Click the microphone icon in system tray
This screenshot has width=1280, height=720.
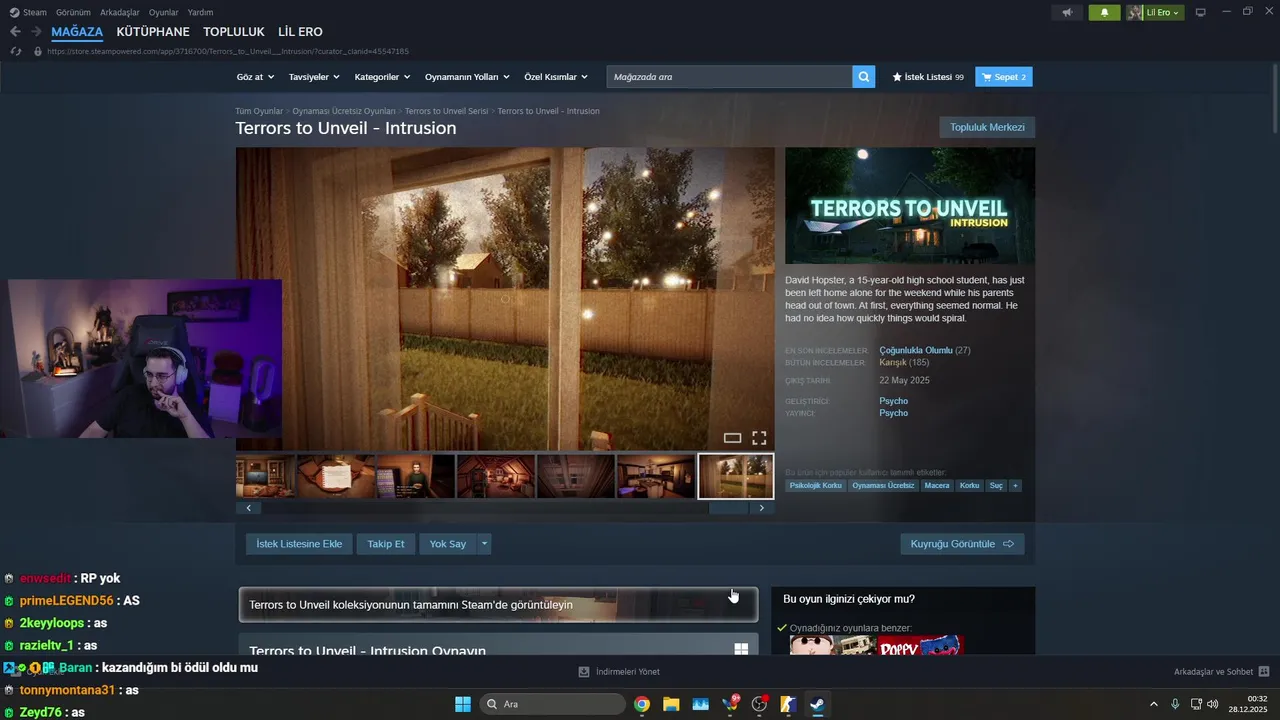point(1175,704)
